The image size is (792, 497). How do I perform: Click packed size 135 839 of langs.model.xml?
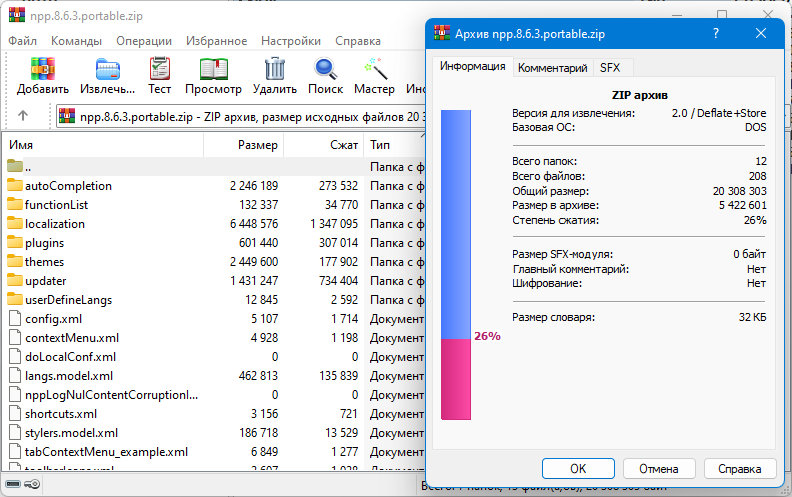(x=338, y=376)
